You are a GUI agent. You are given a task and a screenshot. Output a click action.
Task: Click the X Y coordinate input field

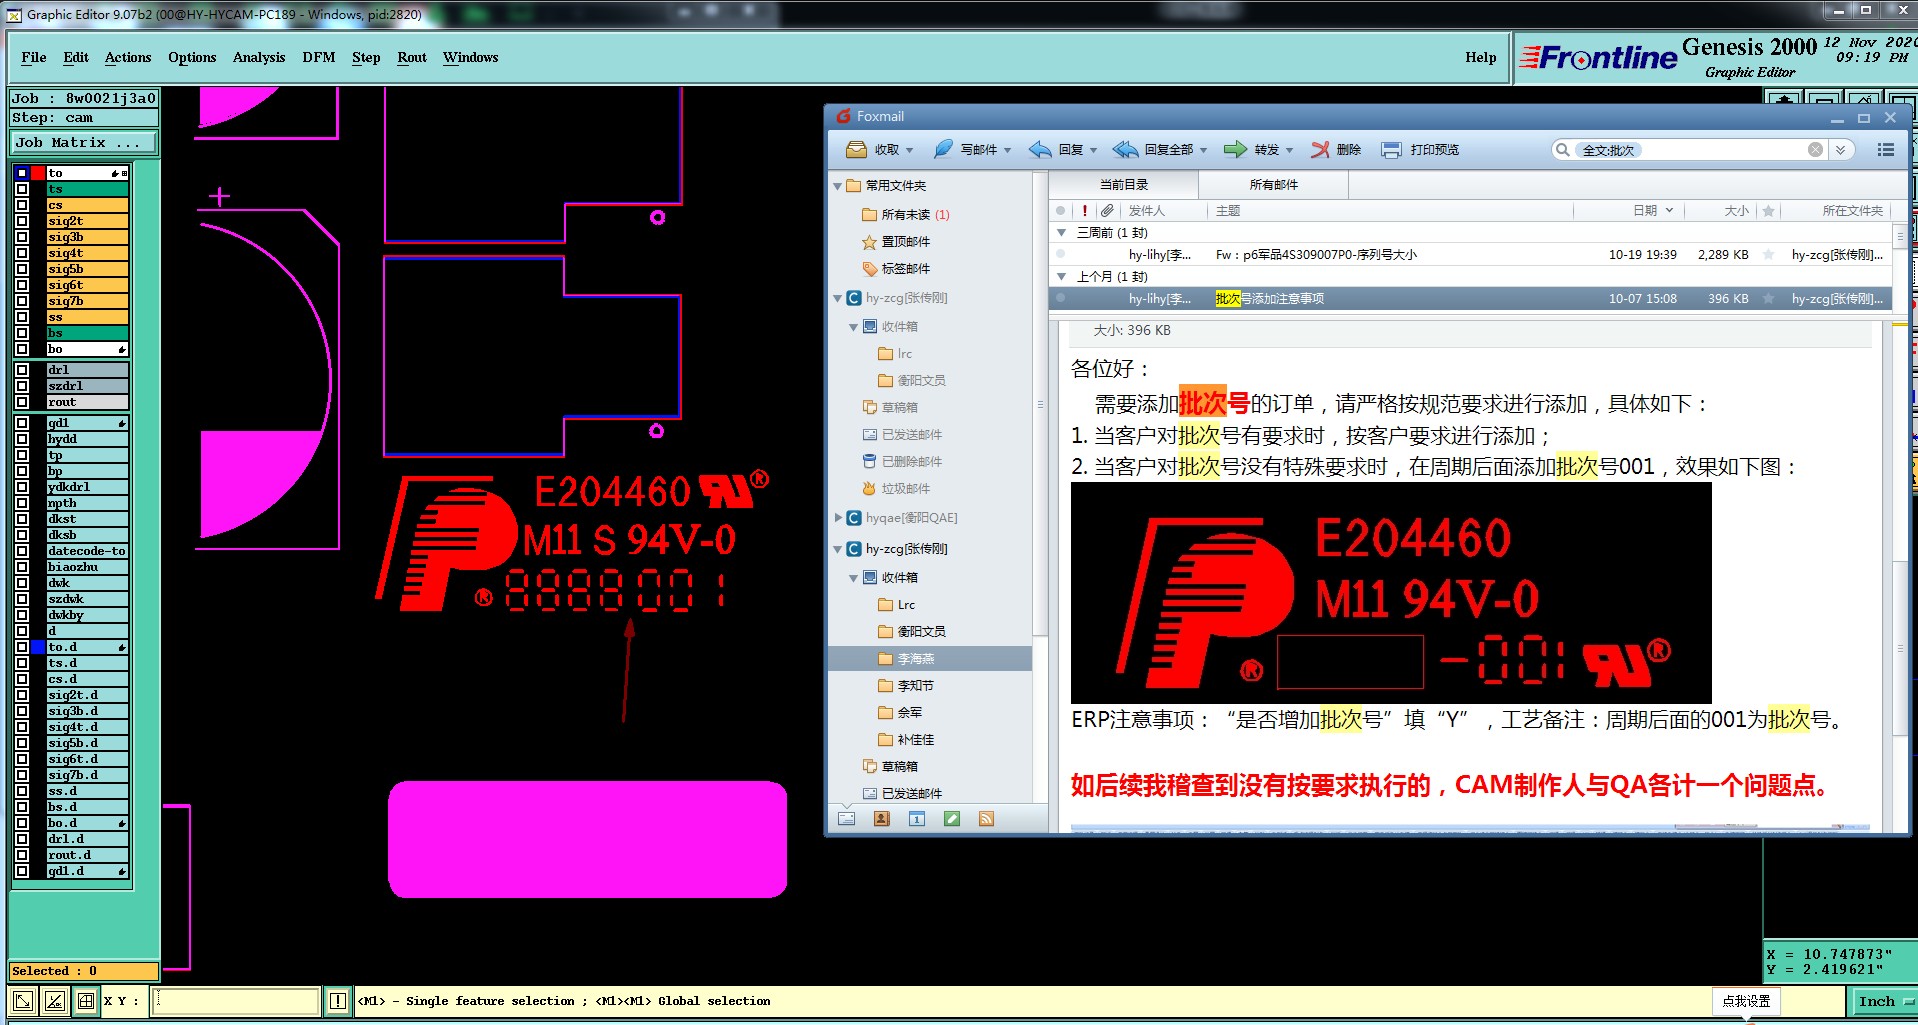[x=236, y=1001]
